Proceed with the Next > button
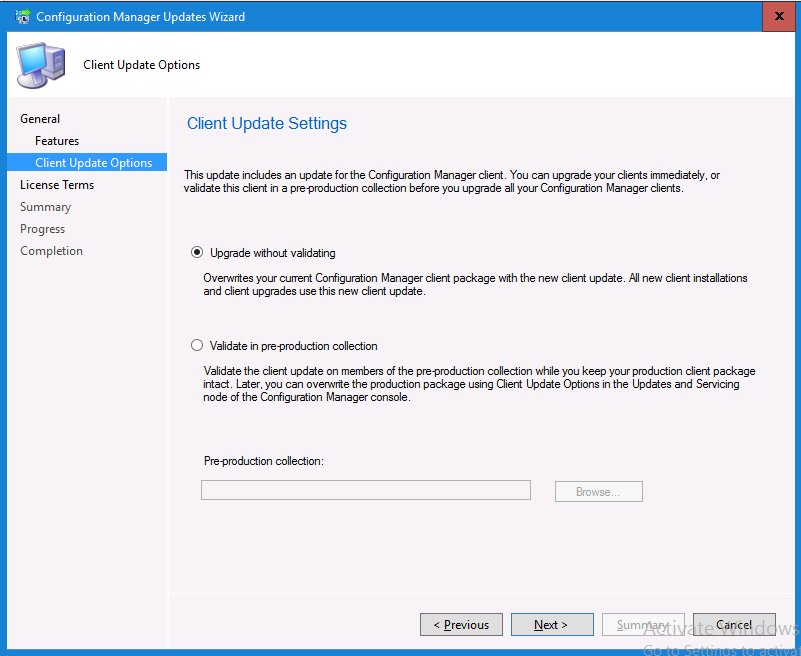This screenshot has height=656, width=801. pos(552,624)
